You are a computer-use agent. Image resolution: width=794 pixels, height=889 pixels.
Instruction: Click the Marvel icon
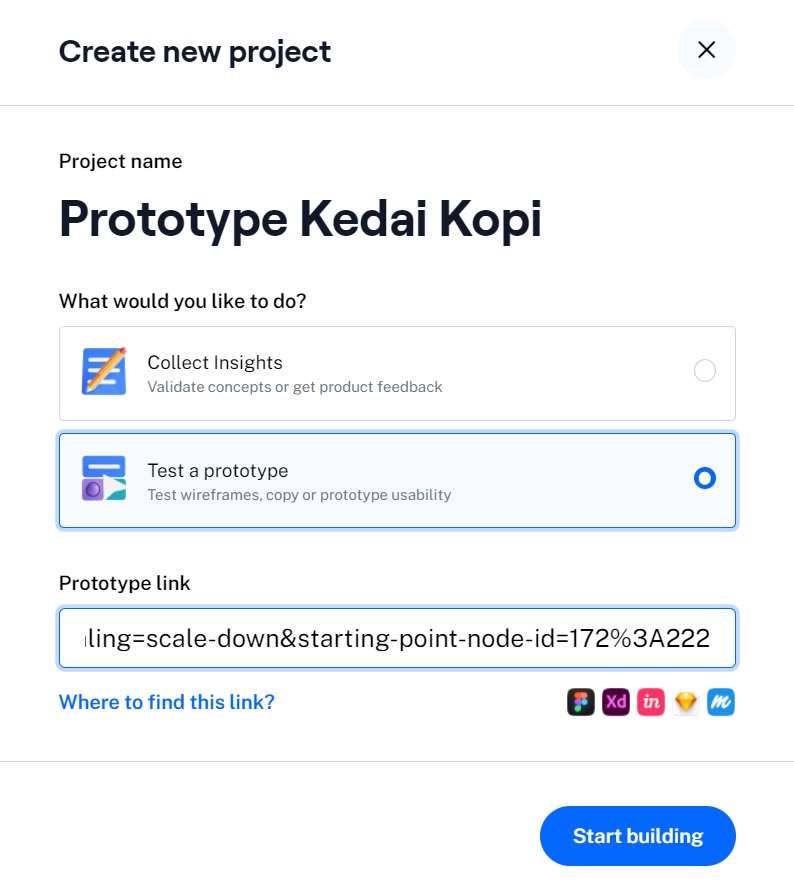coord(721,702)
